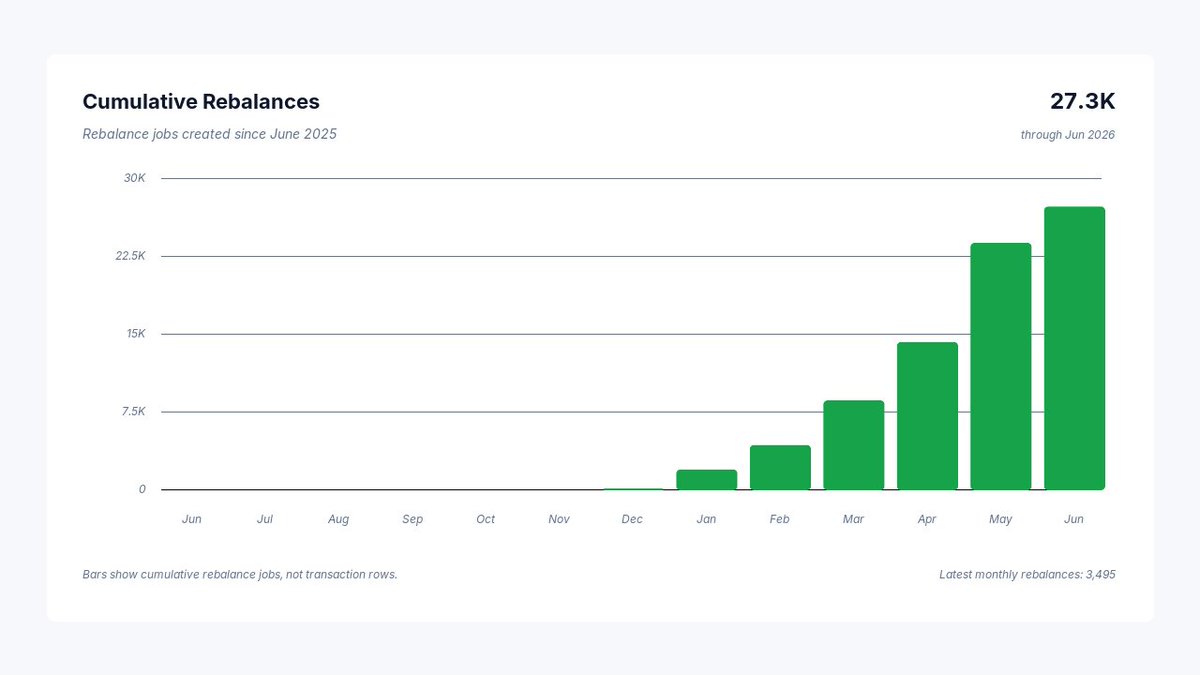Click 'Latest monthly rebalances: 3,495' text
The image size is (1200, 675).
pos(1027,575)
